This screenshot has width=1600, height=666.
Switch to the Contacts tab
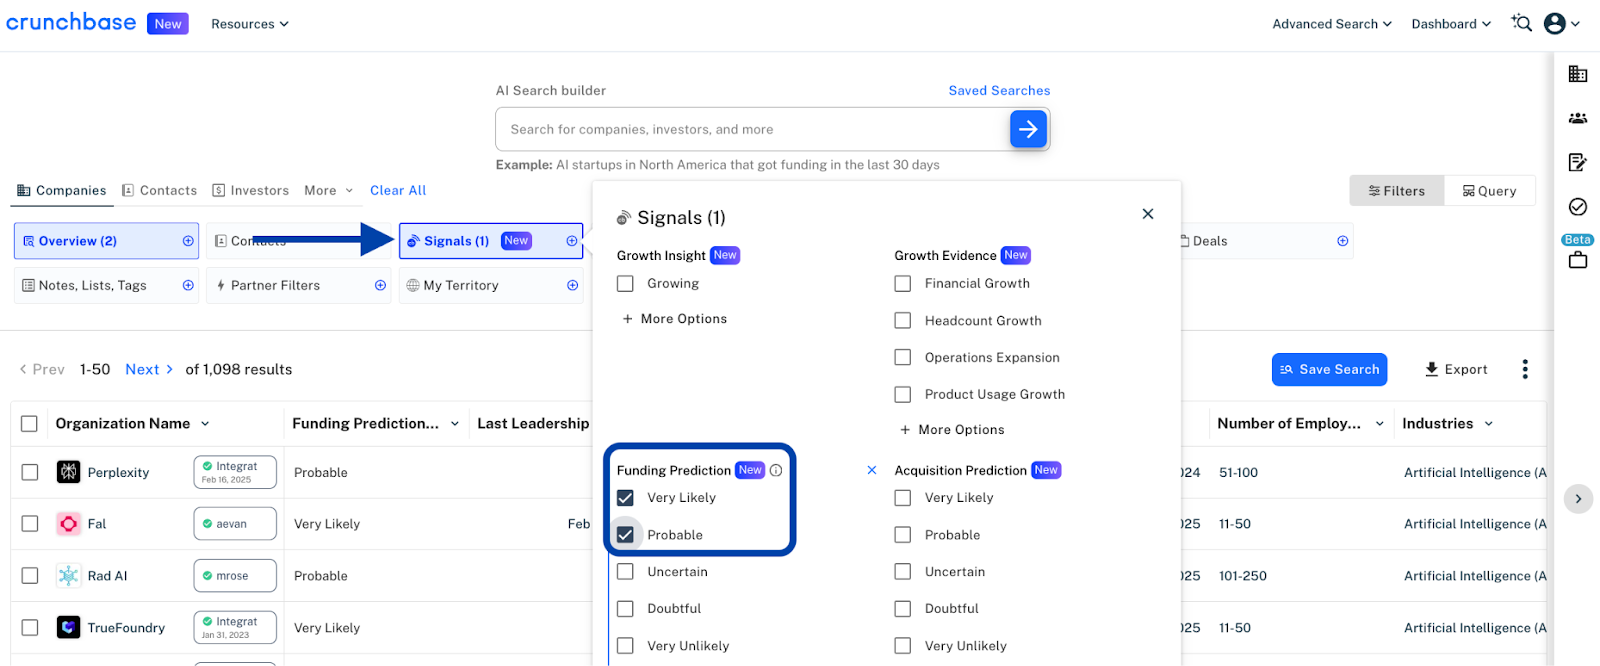(160, 190)
